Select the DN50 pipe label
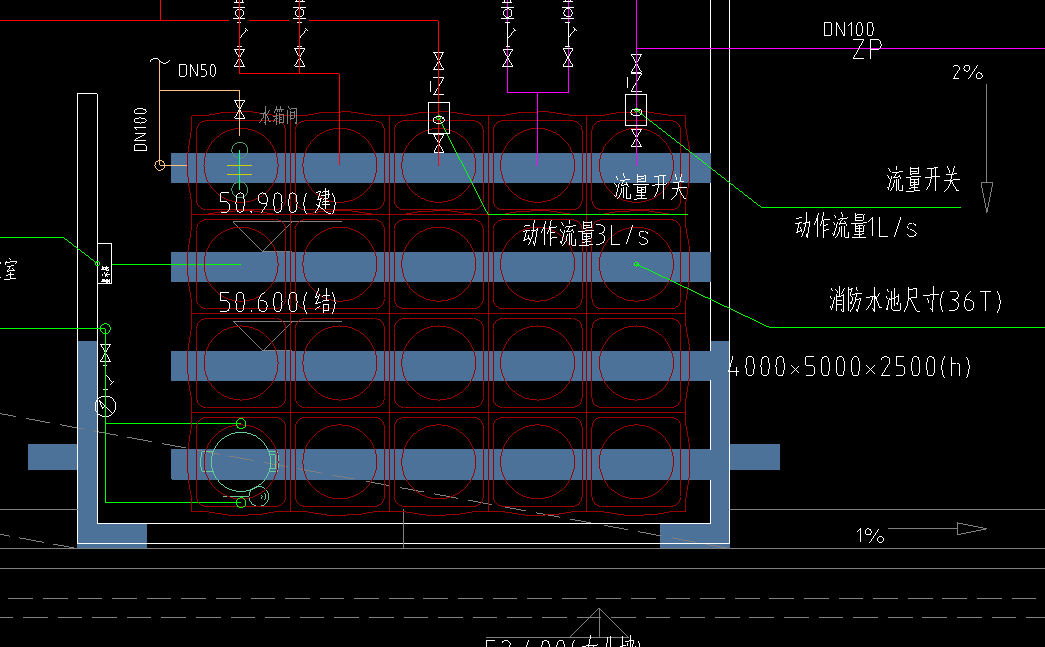The image size is (1045, 647). [197, 71]
